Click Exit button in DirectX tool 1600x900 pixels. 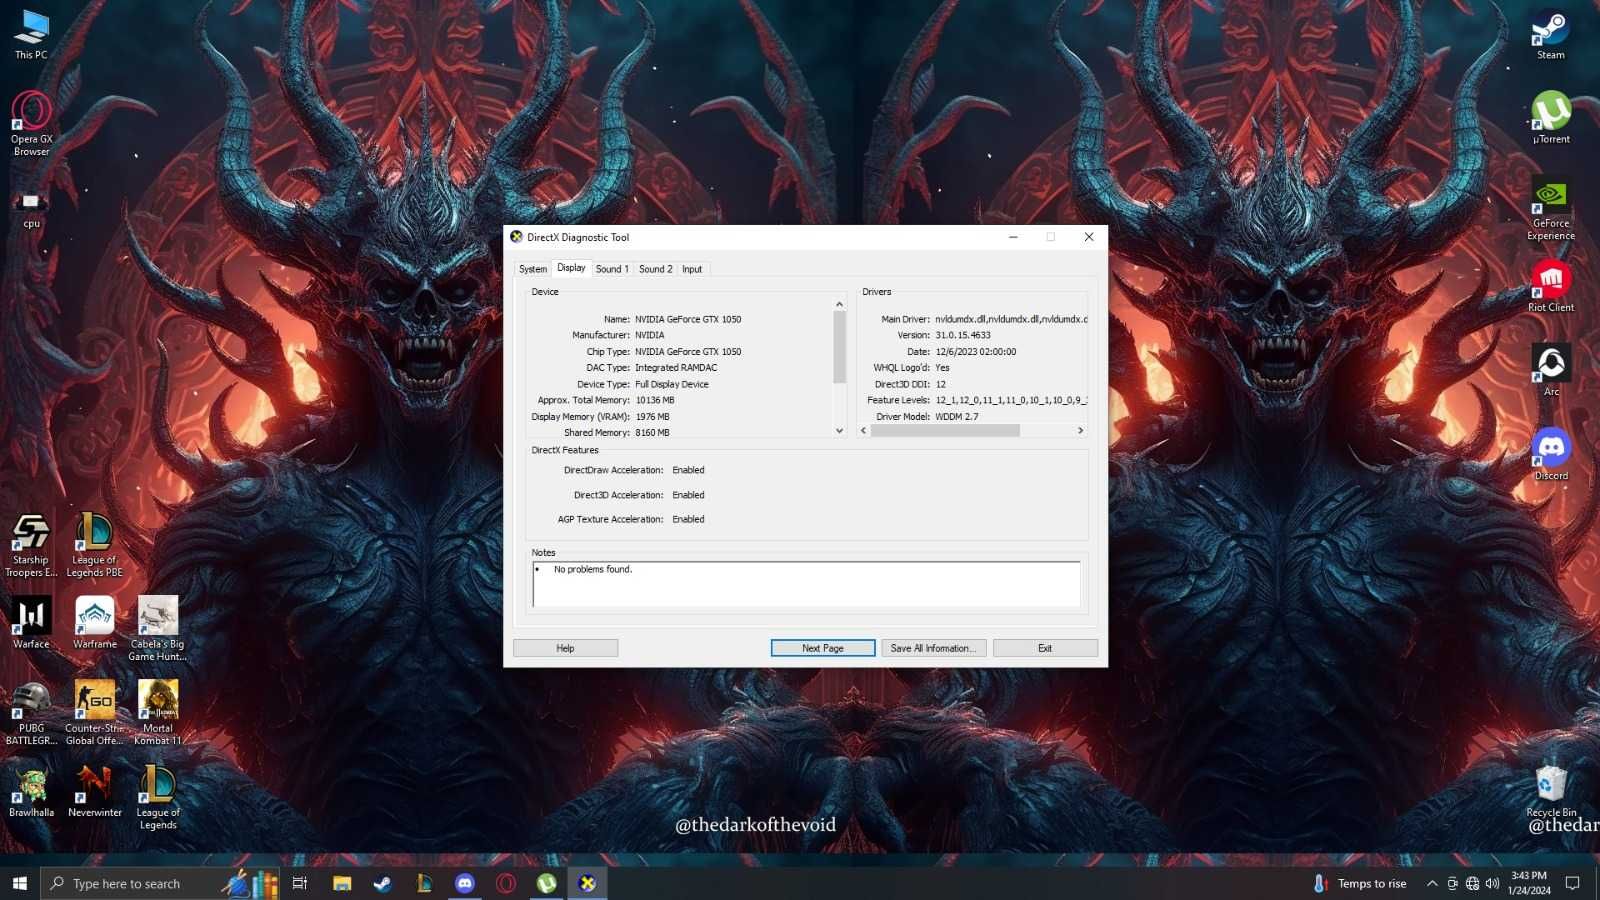[1045, 648]
